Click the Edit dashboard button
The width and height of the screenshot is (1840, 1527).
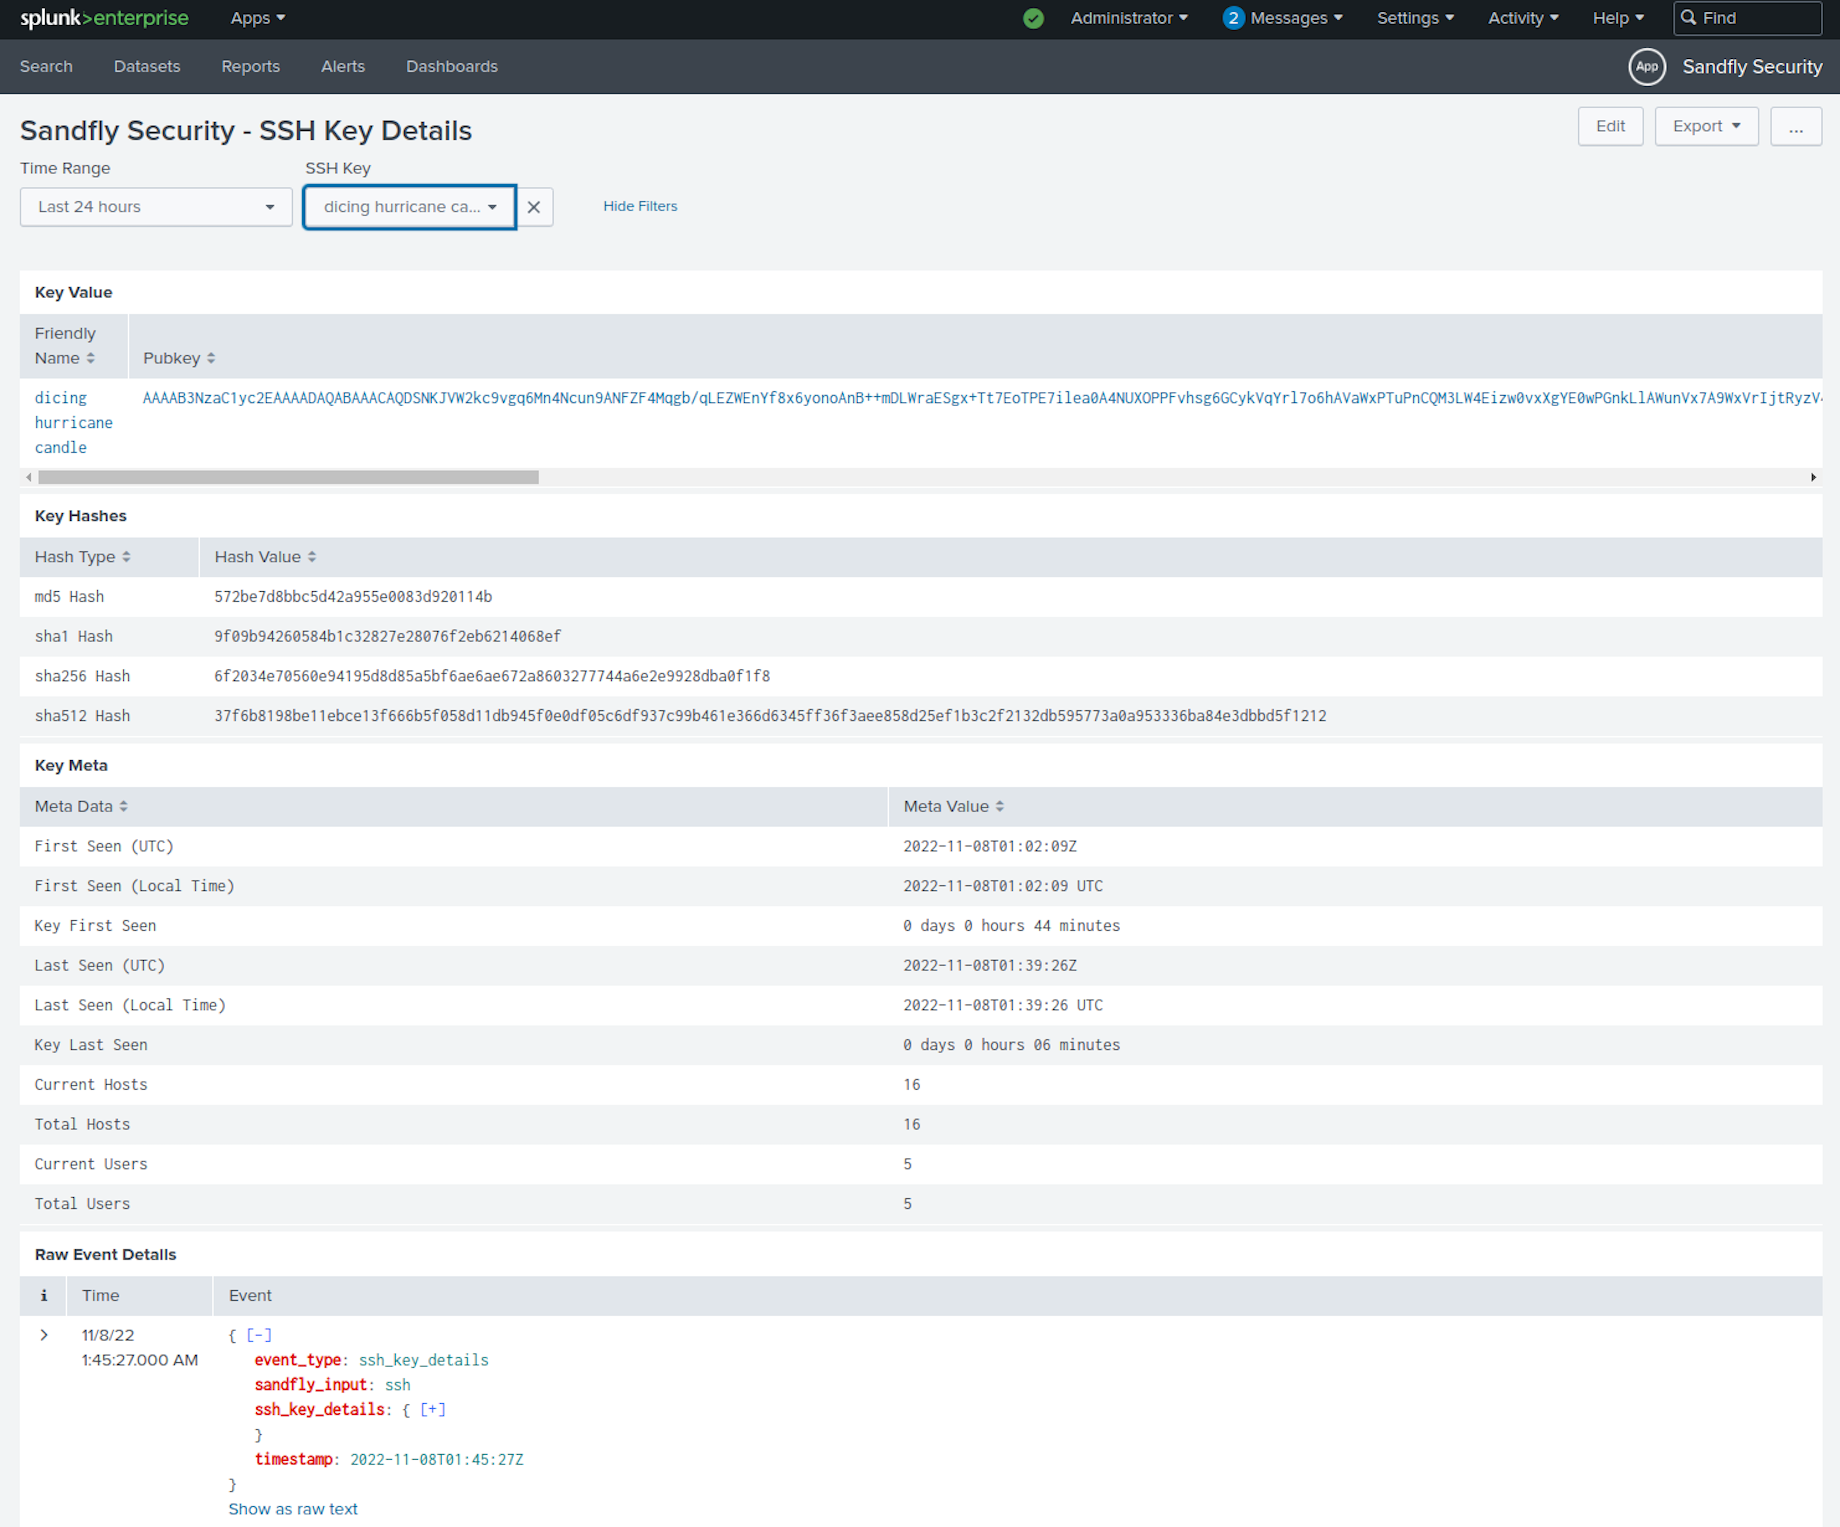pyautogui.click(x=1610, y=126)
